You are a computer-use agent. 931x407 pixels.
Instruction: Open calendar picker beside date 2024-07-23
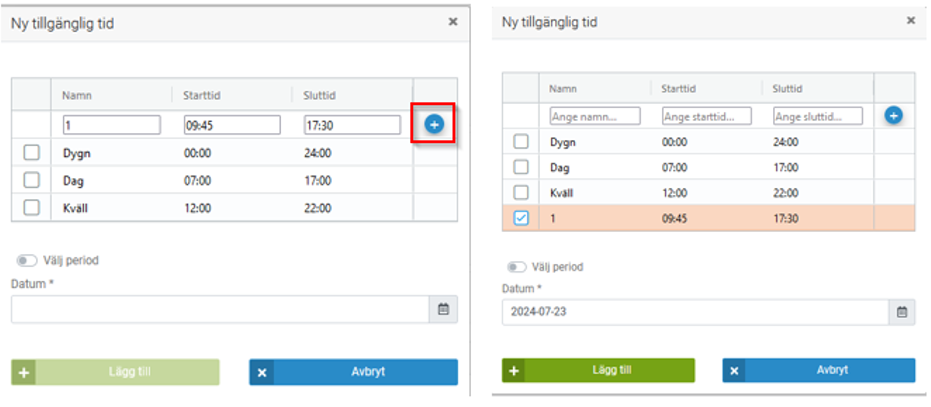tap(902, 312)
